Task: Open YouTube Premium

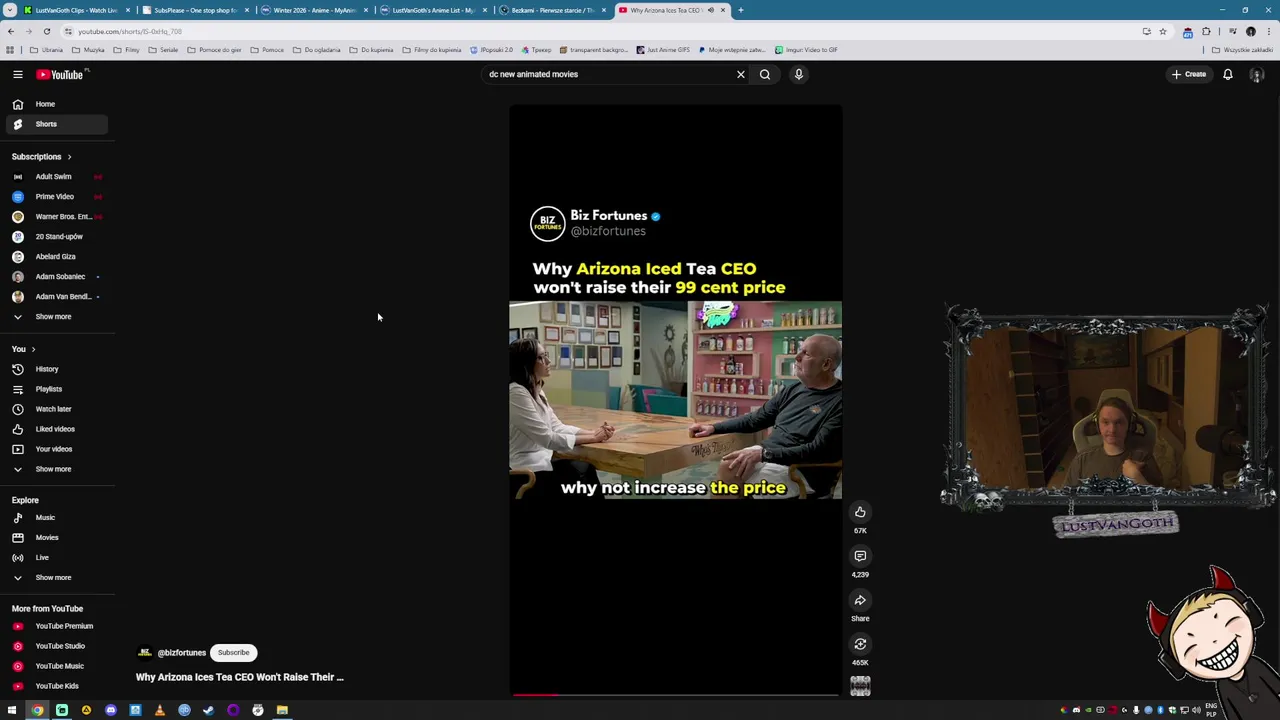Action: pyautogui.click(x=55, y=626)
